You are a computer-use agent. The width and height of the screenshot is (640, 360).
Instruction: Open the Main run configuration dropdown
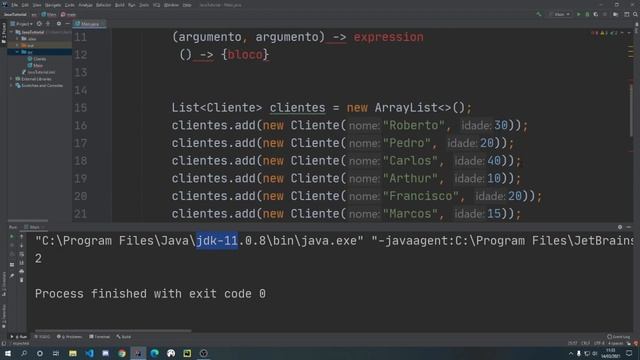coord(560,14)
